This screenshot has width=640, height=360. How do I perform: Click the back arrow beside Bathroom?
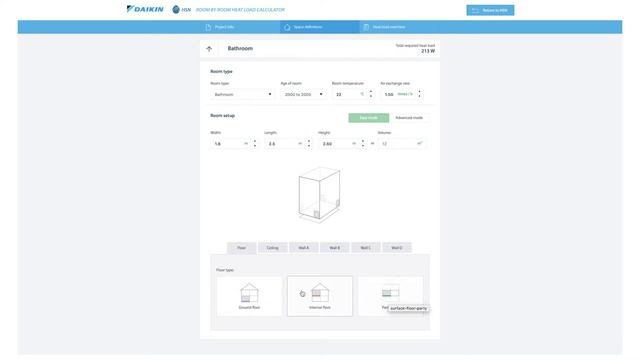pyautogui.click(x=209, y=49)
